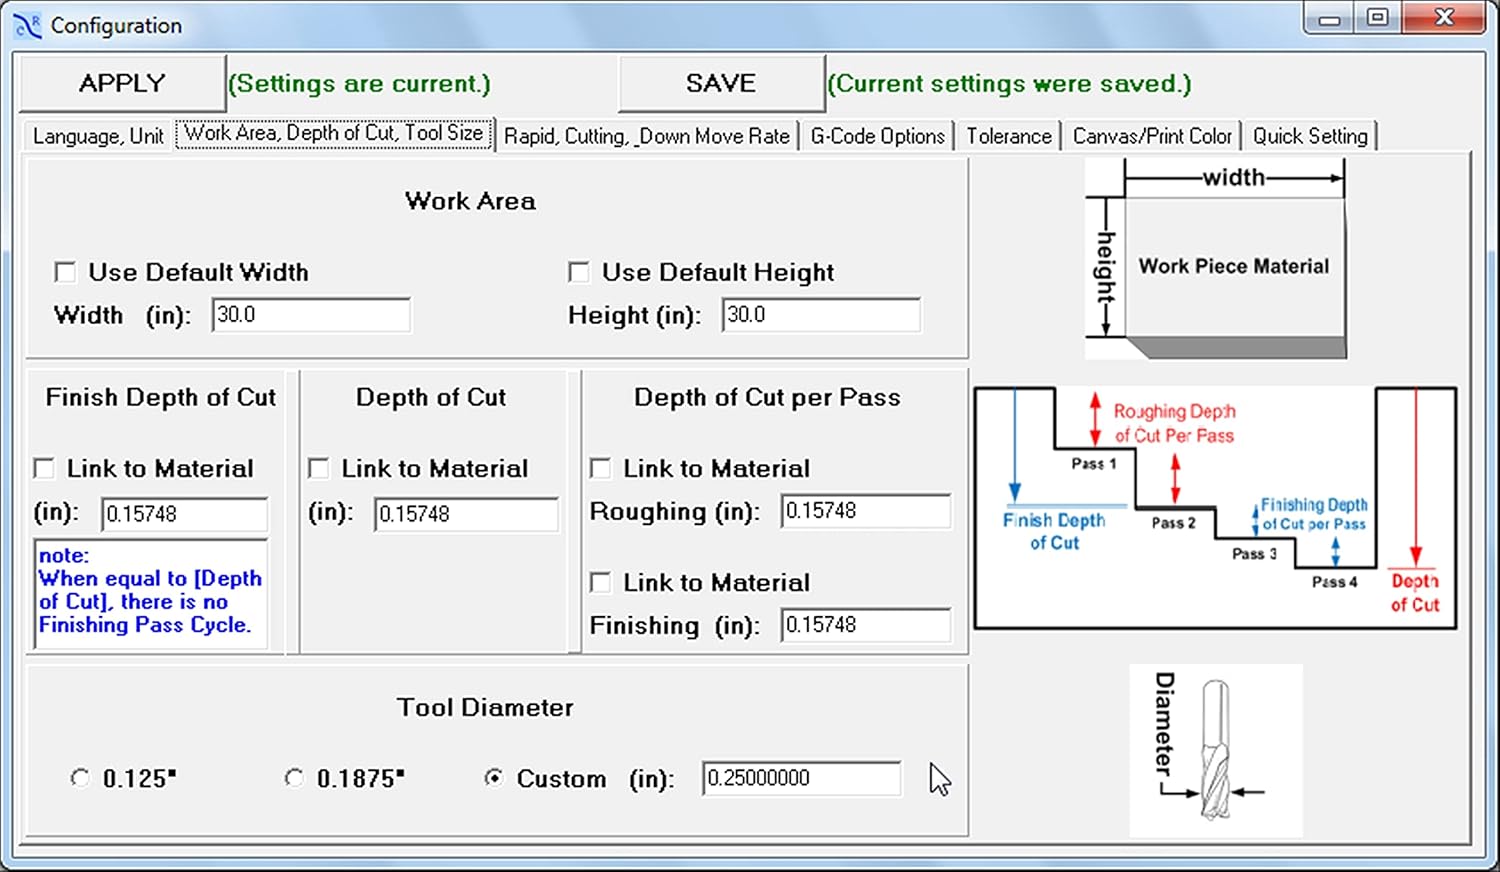Tick Link to Material above Roughing field
The height and width of the screenshot is (872, 1500).
600,468
